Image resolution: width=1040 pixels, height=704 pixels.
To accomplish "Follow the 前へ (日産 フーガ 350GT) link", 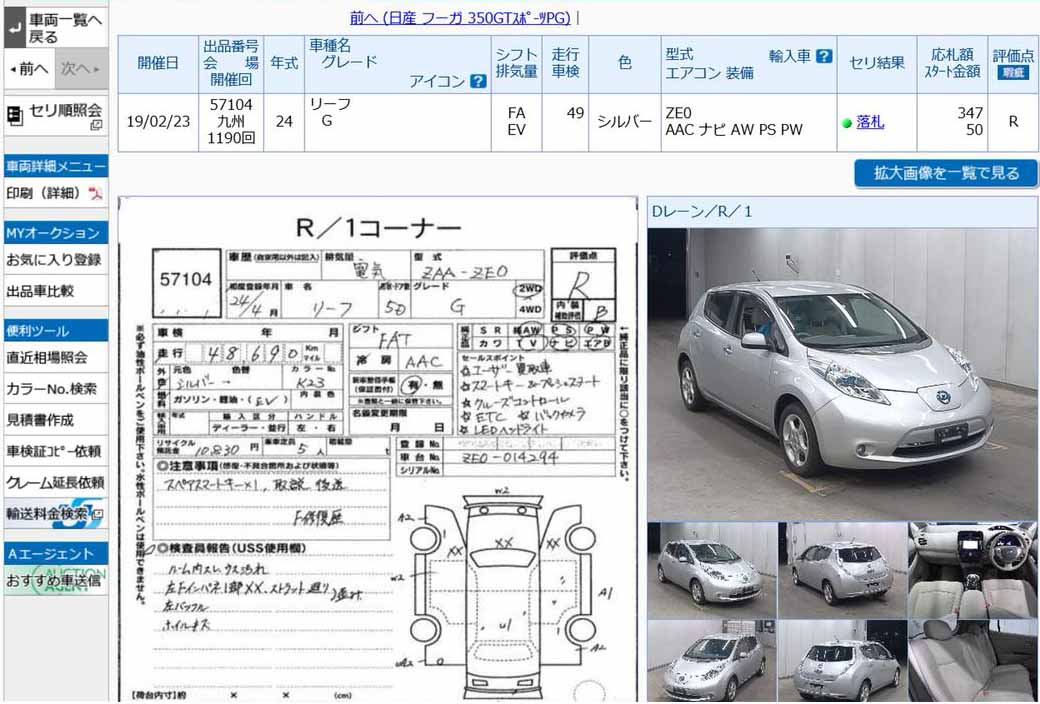I will tap(460, 18).
